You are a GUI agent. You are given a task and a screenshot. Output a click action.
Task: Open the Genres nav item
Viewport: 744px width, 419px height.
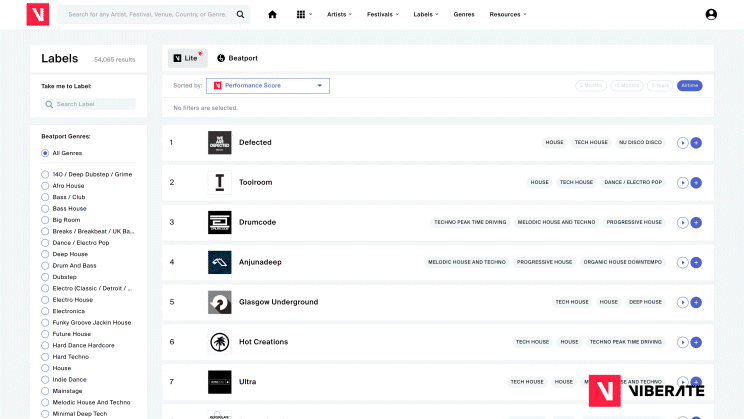(x=464, y=14)
